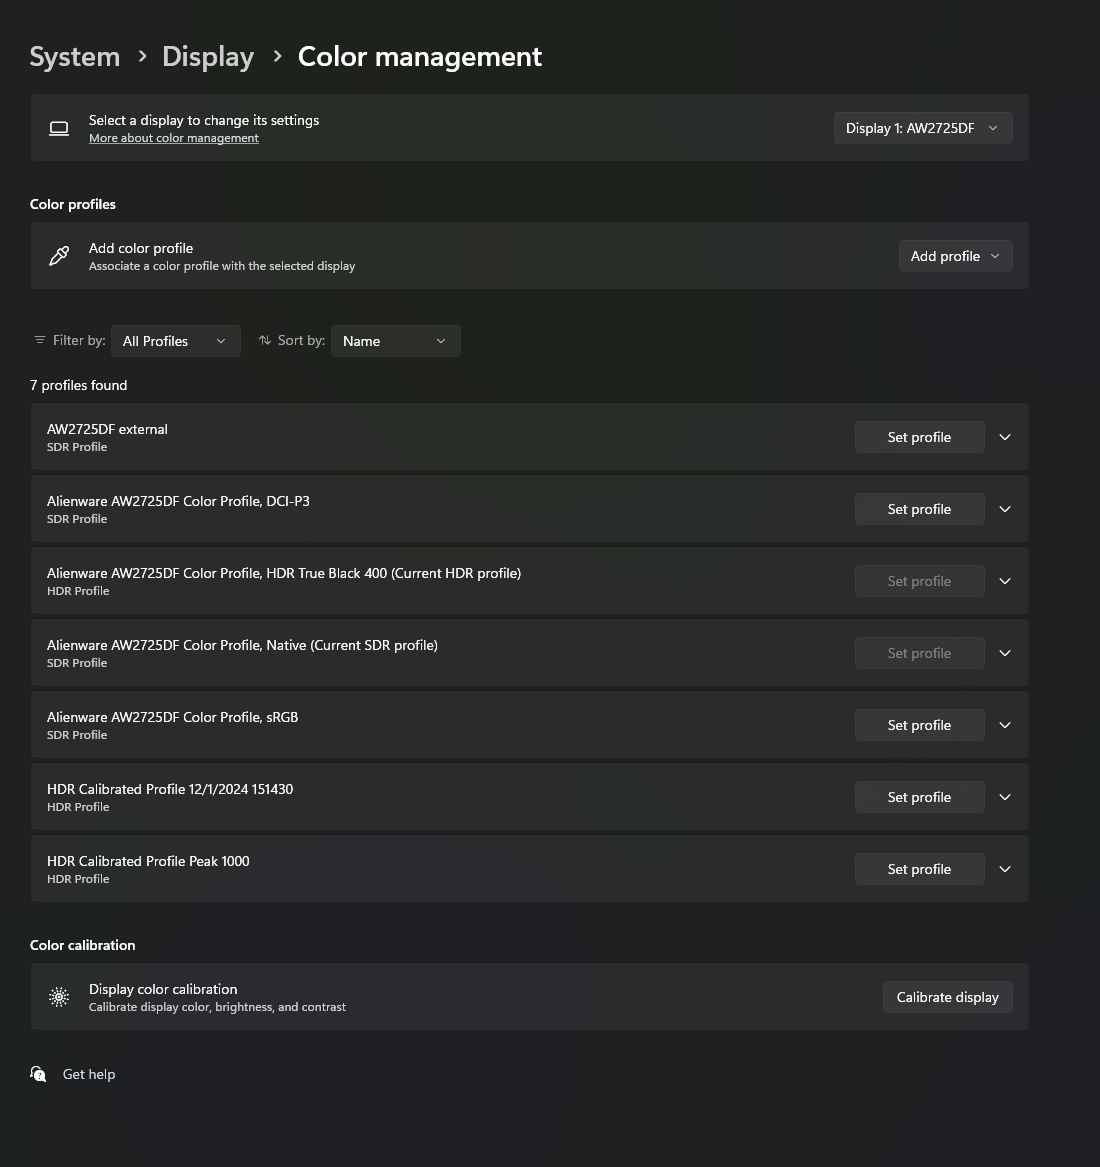
Task: Click the Calibrate display button
Action: pyautogui.click(x=947, y=997)
